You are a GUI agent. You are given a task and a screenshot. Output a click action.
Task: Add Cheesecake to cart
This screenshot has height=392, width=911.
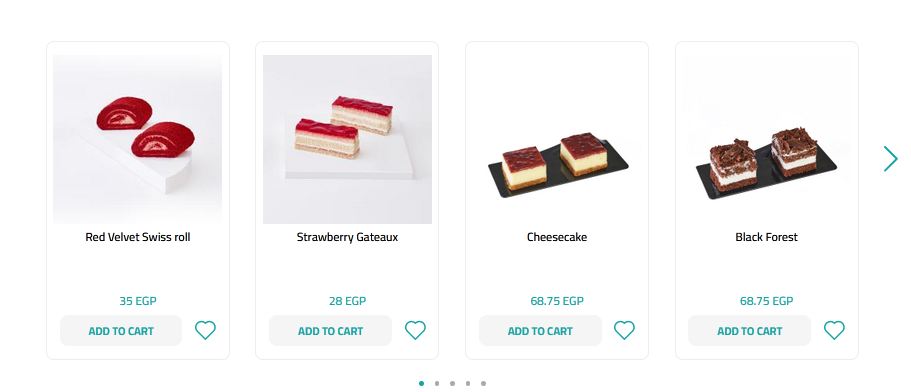click(540, 331)
